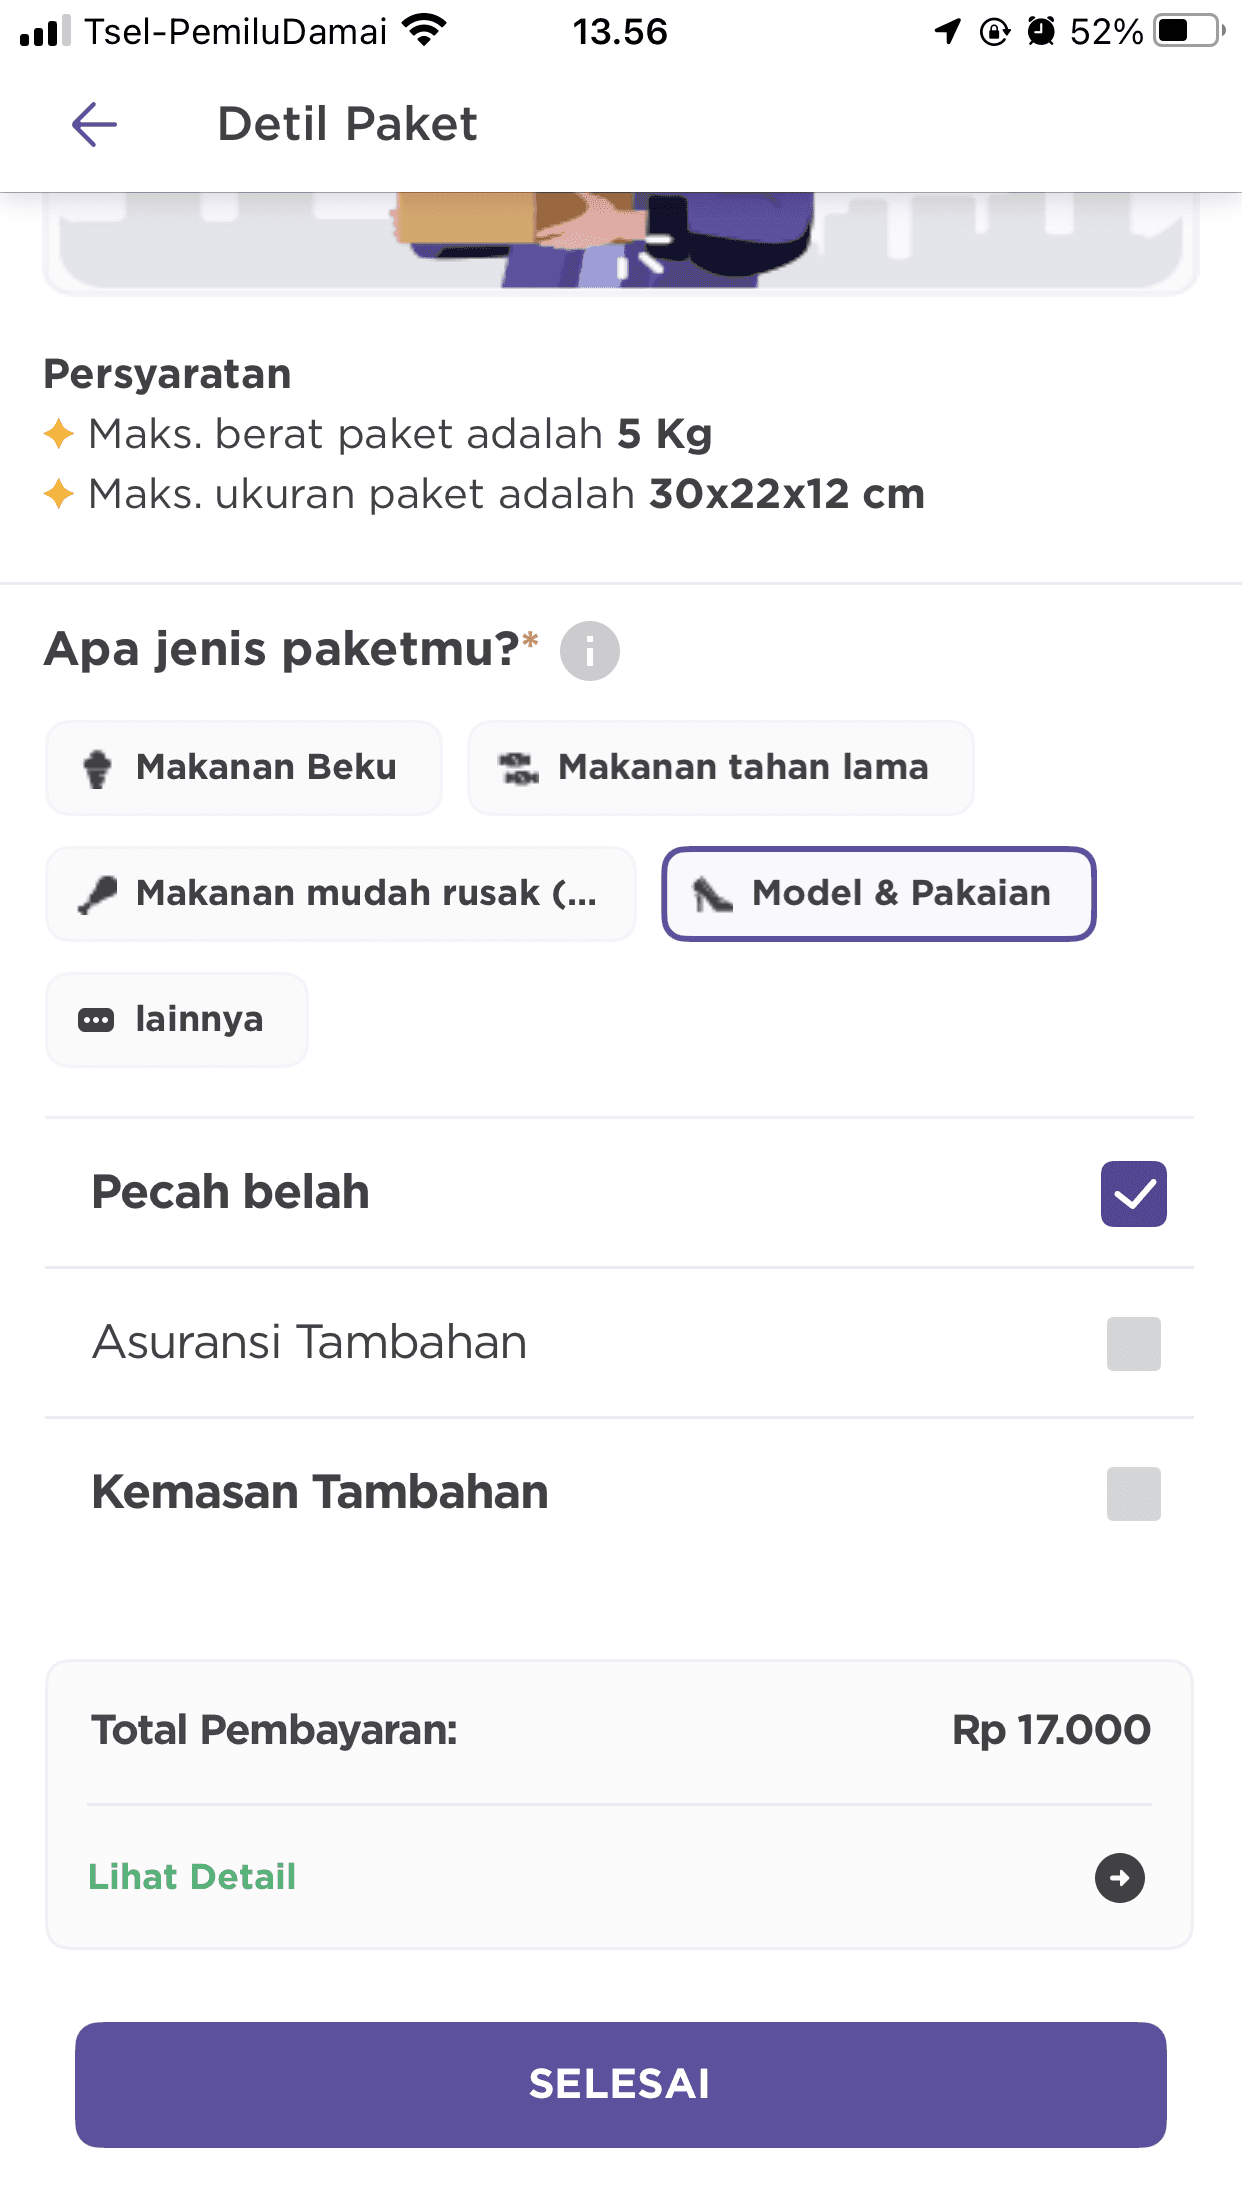Tap the courier illustration banner
The image size is (1242, 2208).
coord(620,242)
